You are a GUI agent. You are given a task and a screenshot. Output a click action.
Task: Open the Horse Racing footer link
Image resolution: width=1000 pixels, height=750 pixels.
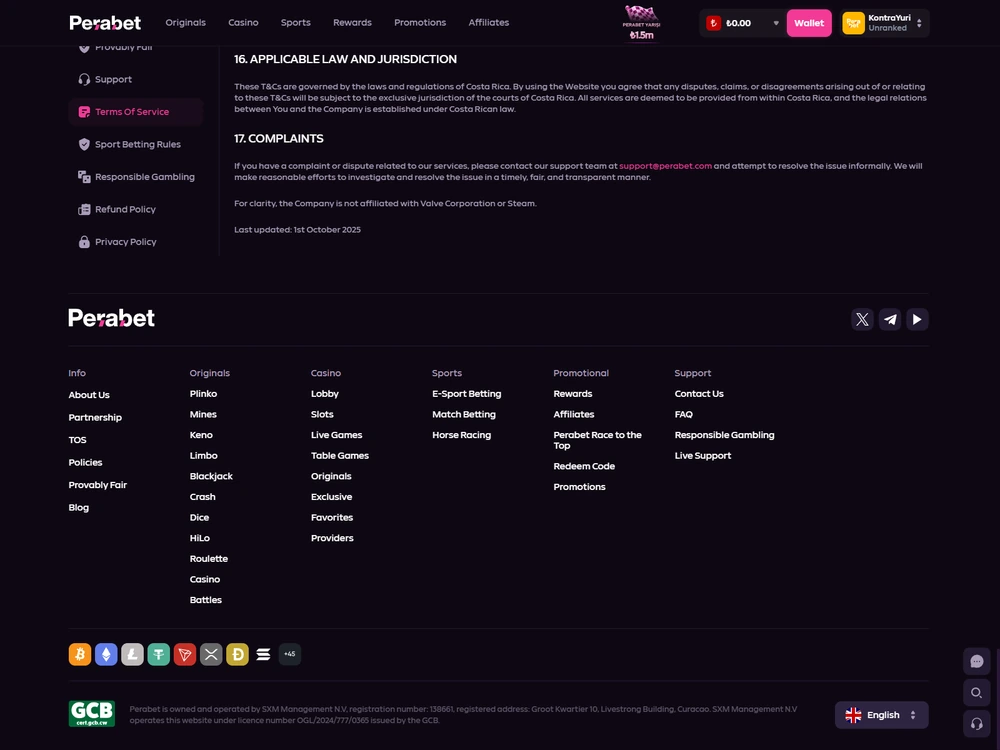[x=462, y=435]
